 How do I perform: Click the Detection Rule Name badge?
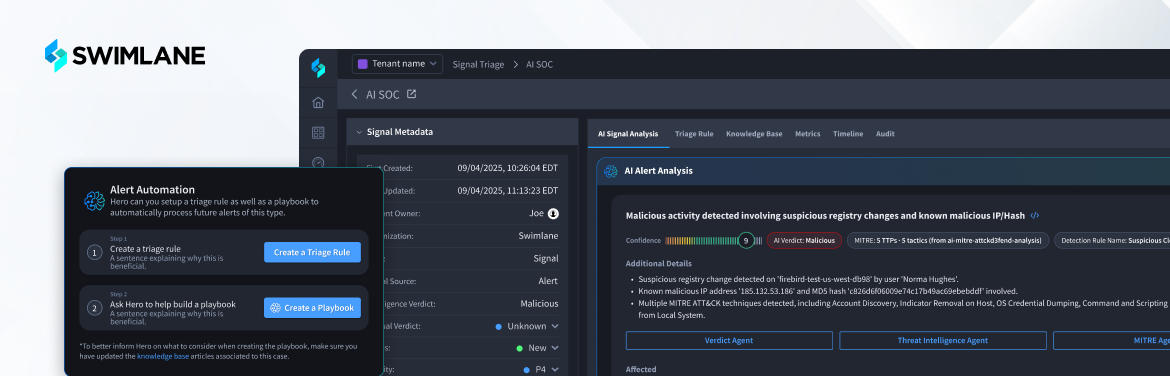click(1113, 240)
